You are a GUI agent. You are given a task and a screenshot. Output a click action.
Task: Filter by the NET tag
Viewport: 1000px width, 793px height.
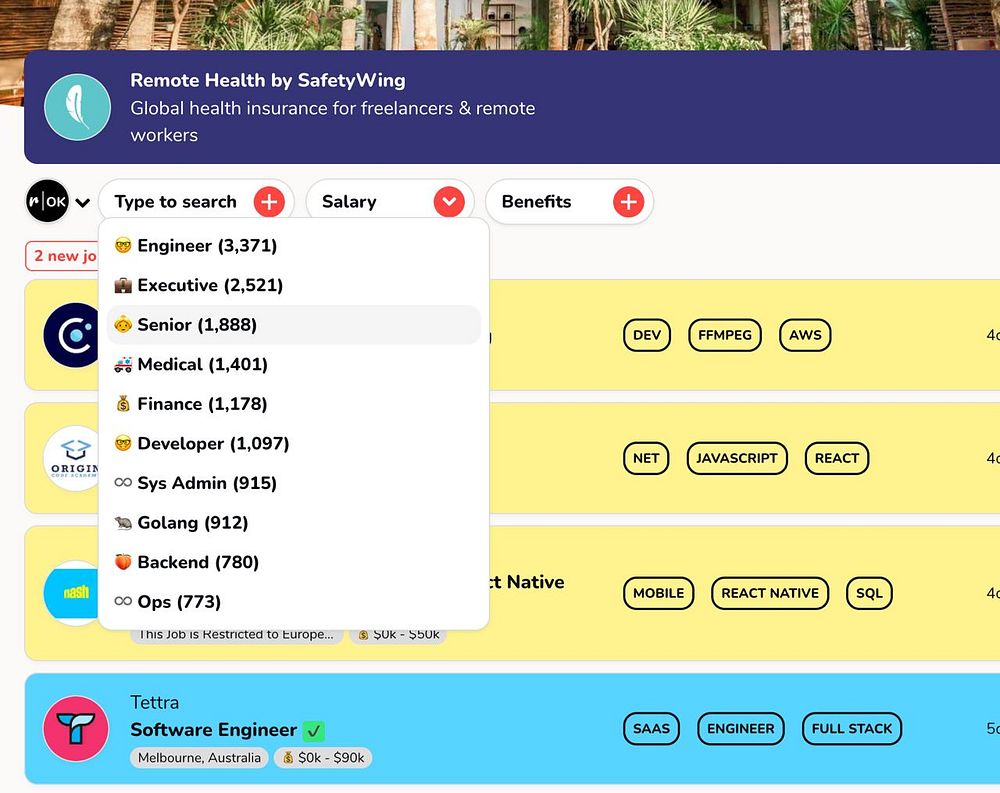[x=646, y=458]
